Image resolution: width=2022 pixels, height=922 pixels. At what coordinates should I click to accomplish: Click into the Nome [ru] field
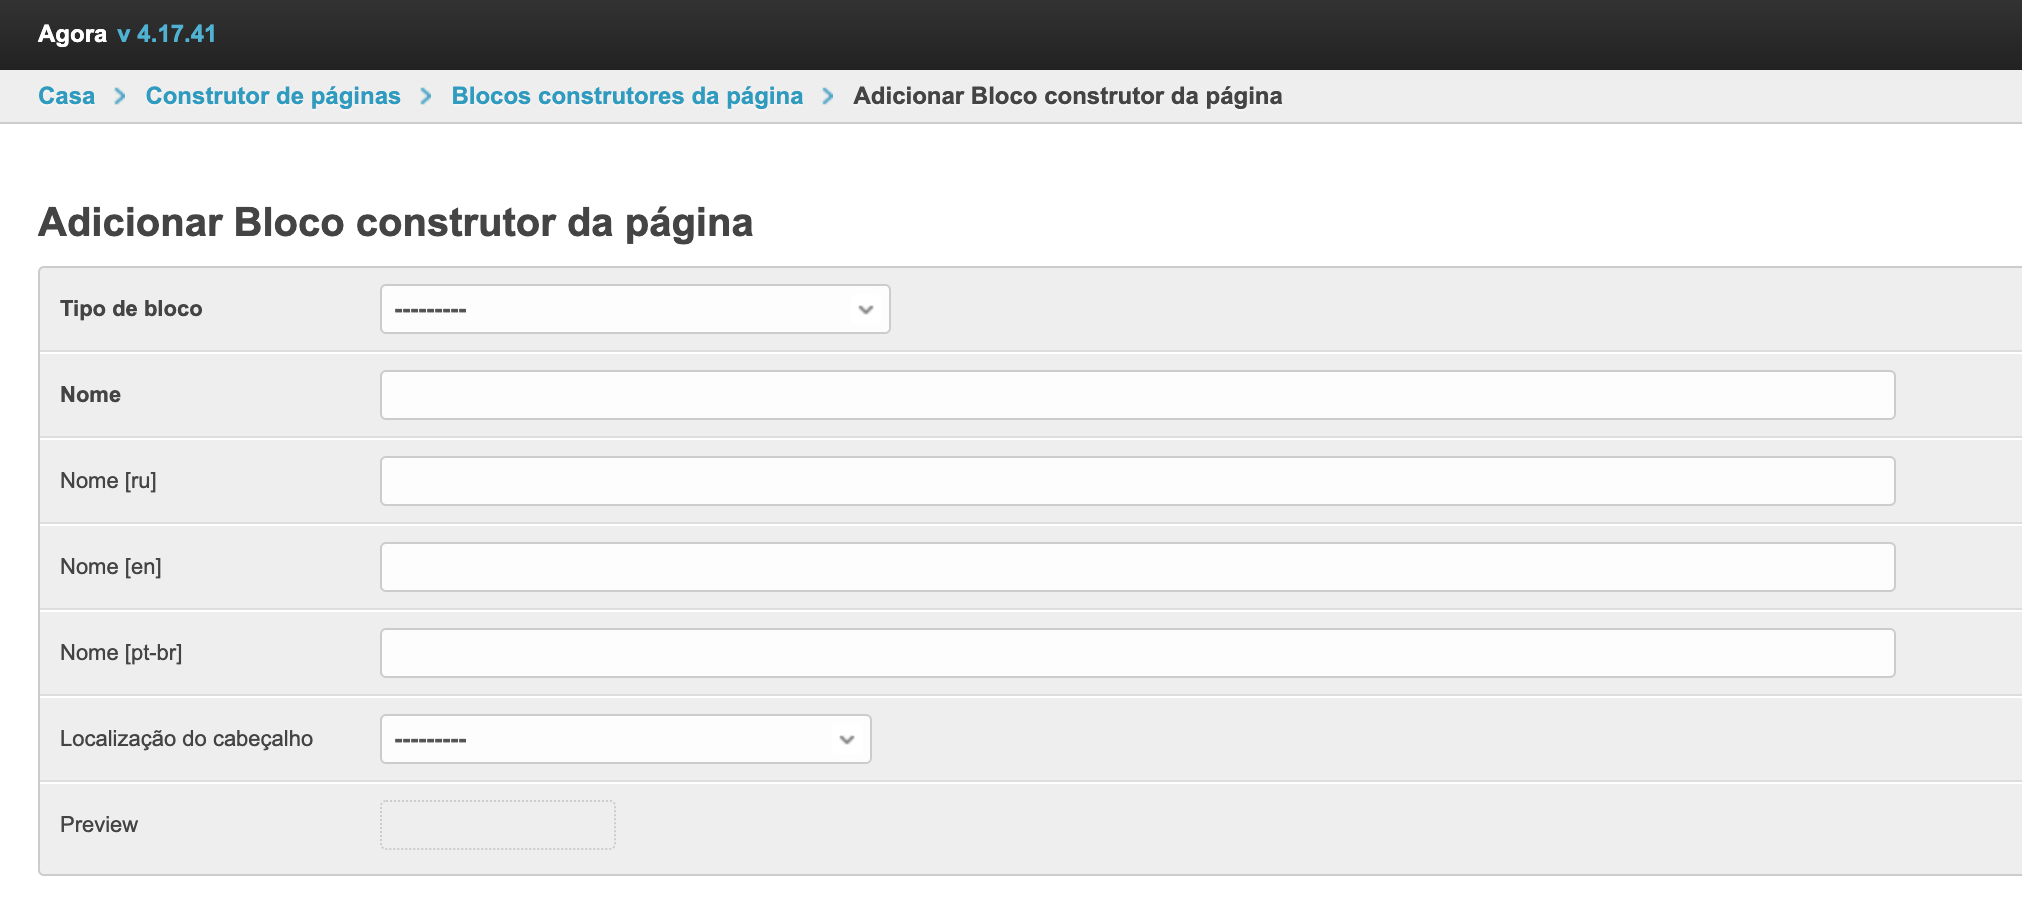point(1137,481)
